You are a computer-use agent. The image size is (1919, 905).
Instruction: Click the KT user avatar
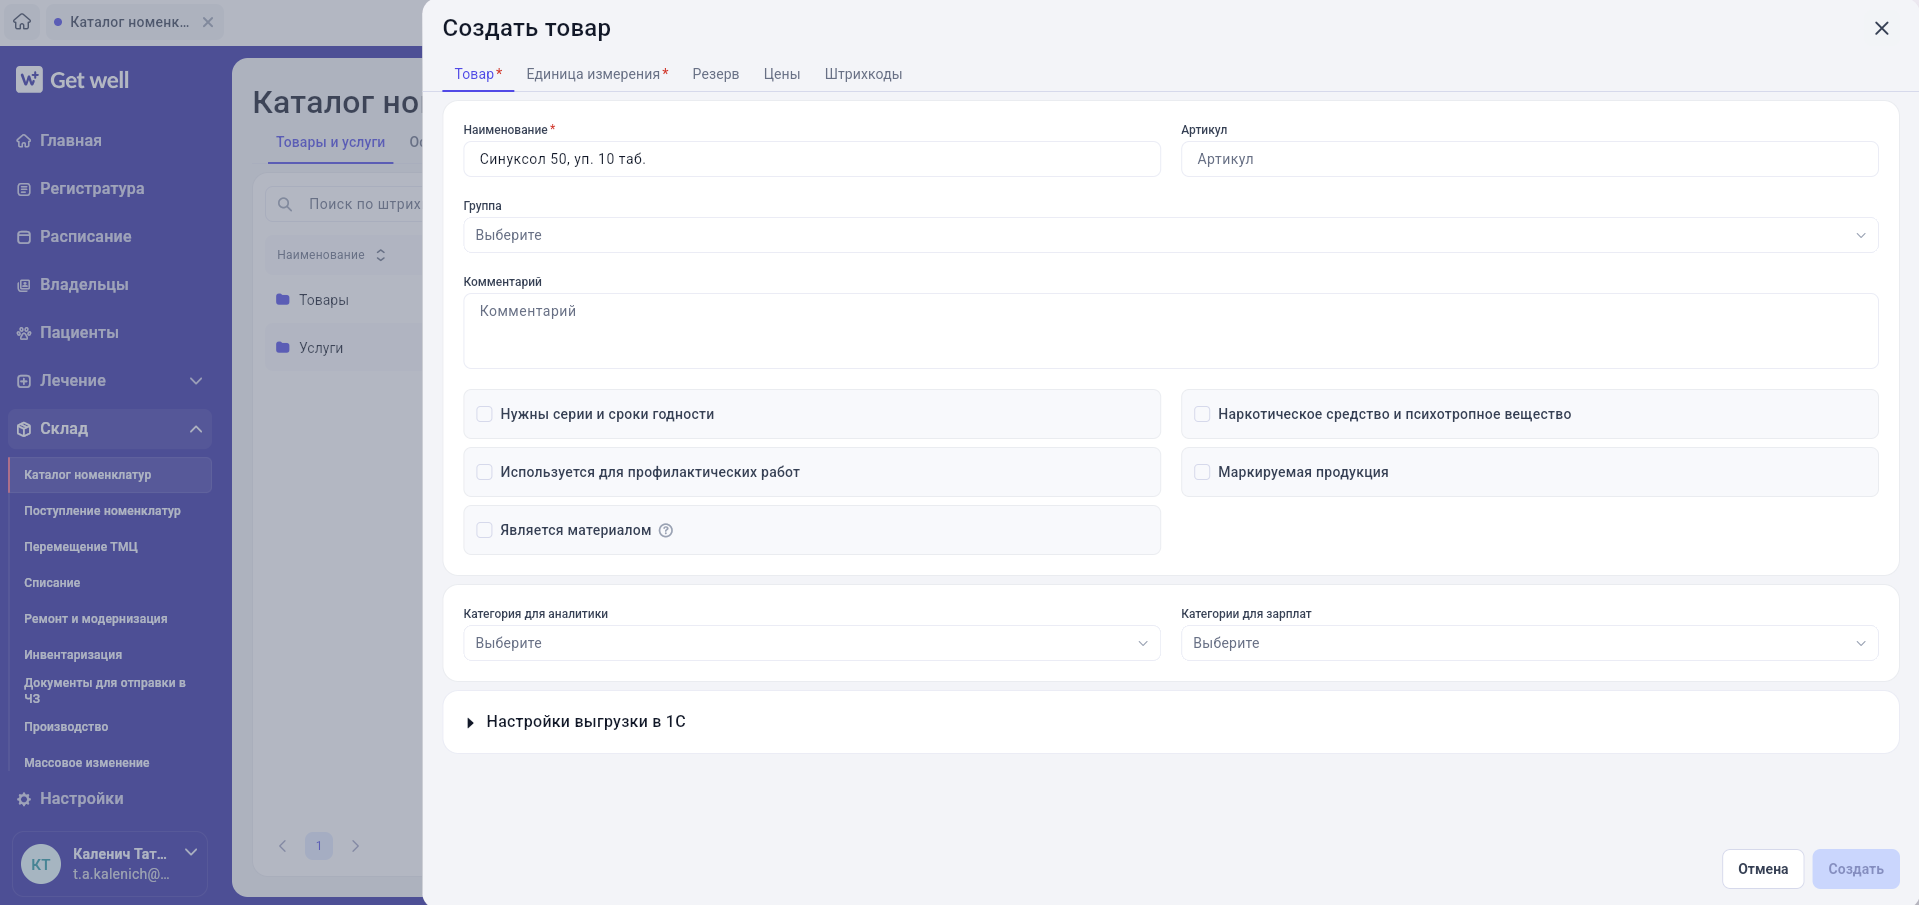point(41,864)
